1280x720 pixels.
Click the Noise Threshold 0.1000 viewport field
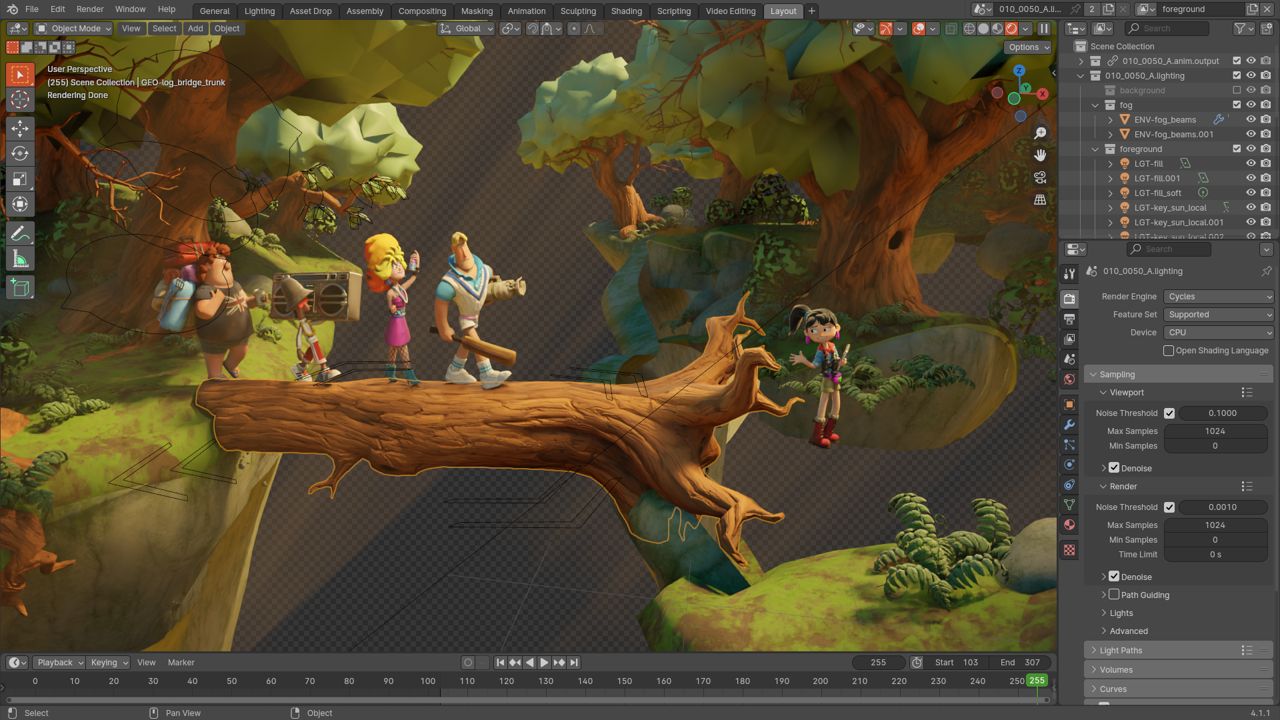pyautogui.click(x=1222, y=413)
